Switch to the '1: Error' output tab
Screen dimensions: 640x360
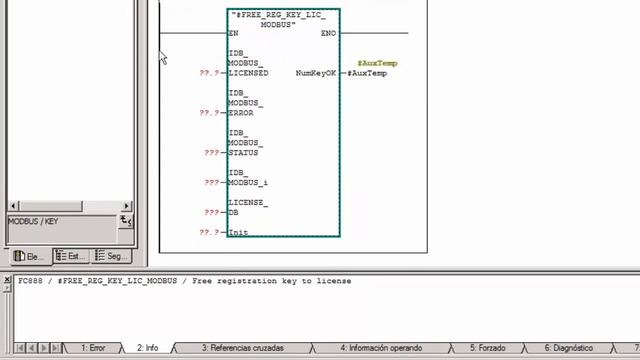pos(93,348)
